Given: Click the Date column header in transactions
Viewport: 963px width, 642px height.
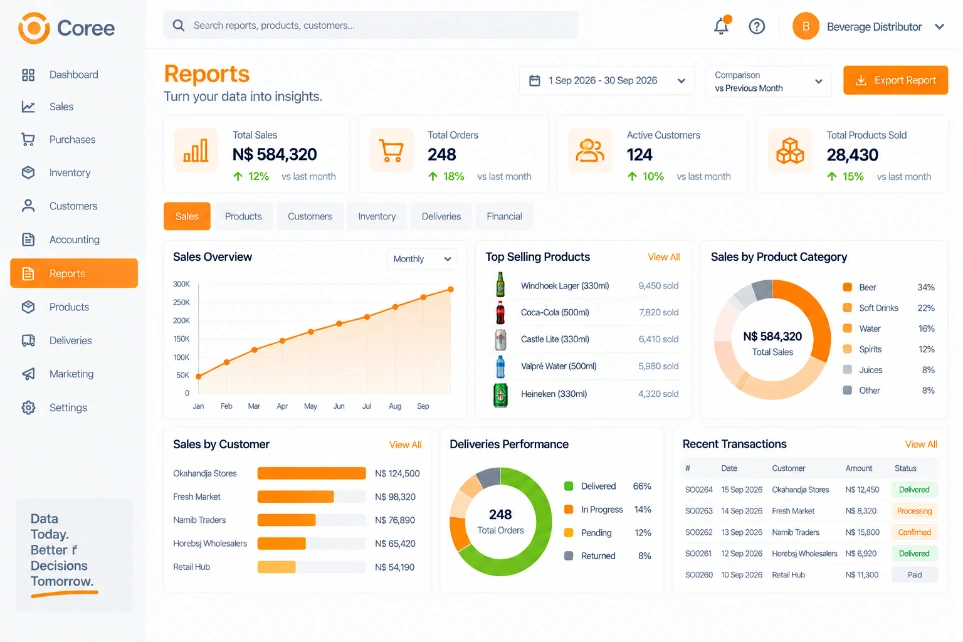Looking at the screenshot, I should point(729,468).
